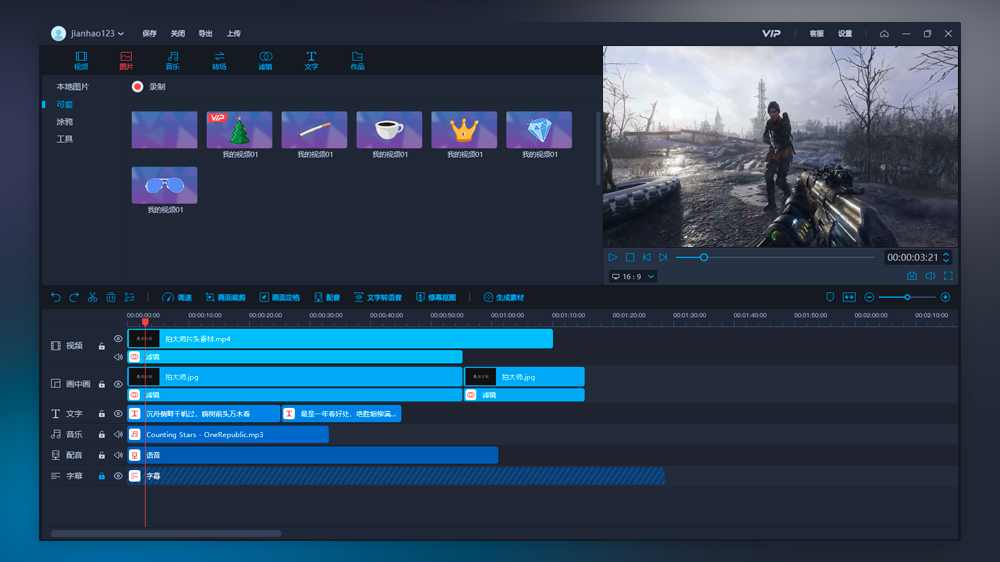1000x562 pixels.
Task: Click the undo arrow icon
Action: click(x=55, y=297)
